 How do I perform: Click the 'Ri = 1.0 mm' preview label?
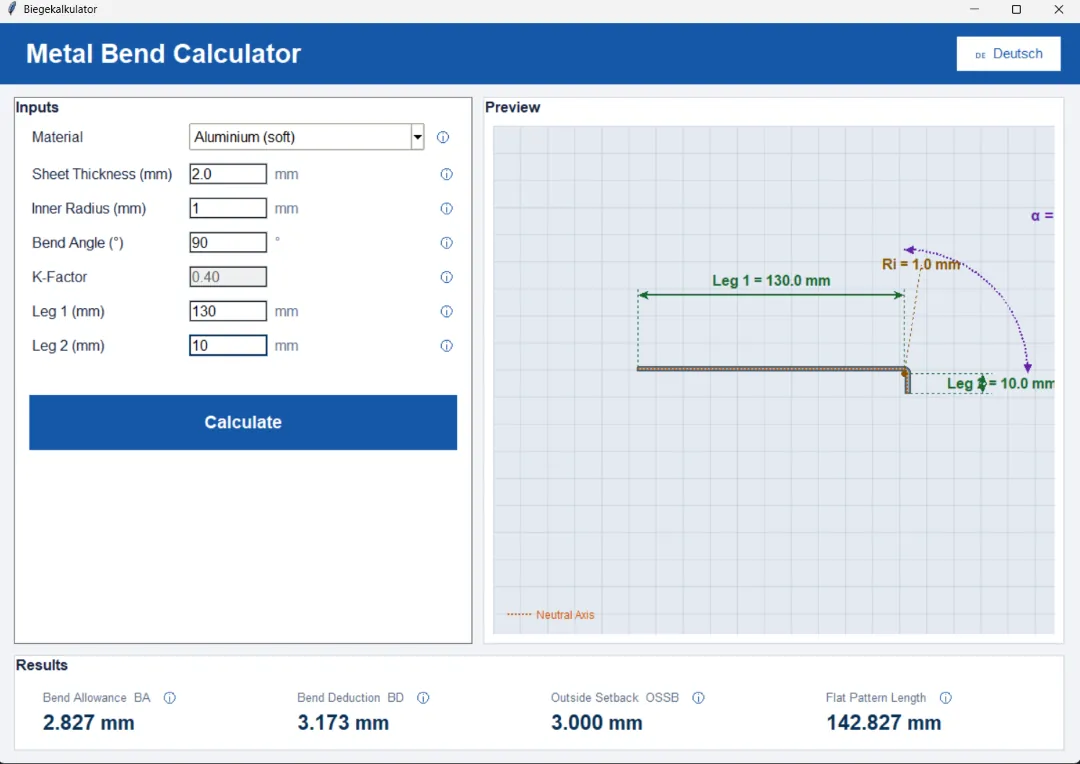[x=921, y=265]
